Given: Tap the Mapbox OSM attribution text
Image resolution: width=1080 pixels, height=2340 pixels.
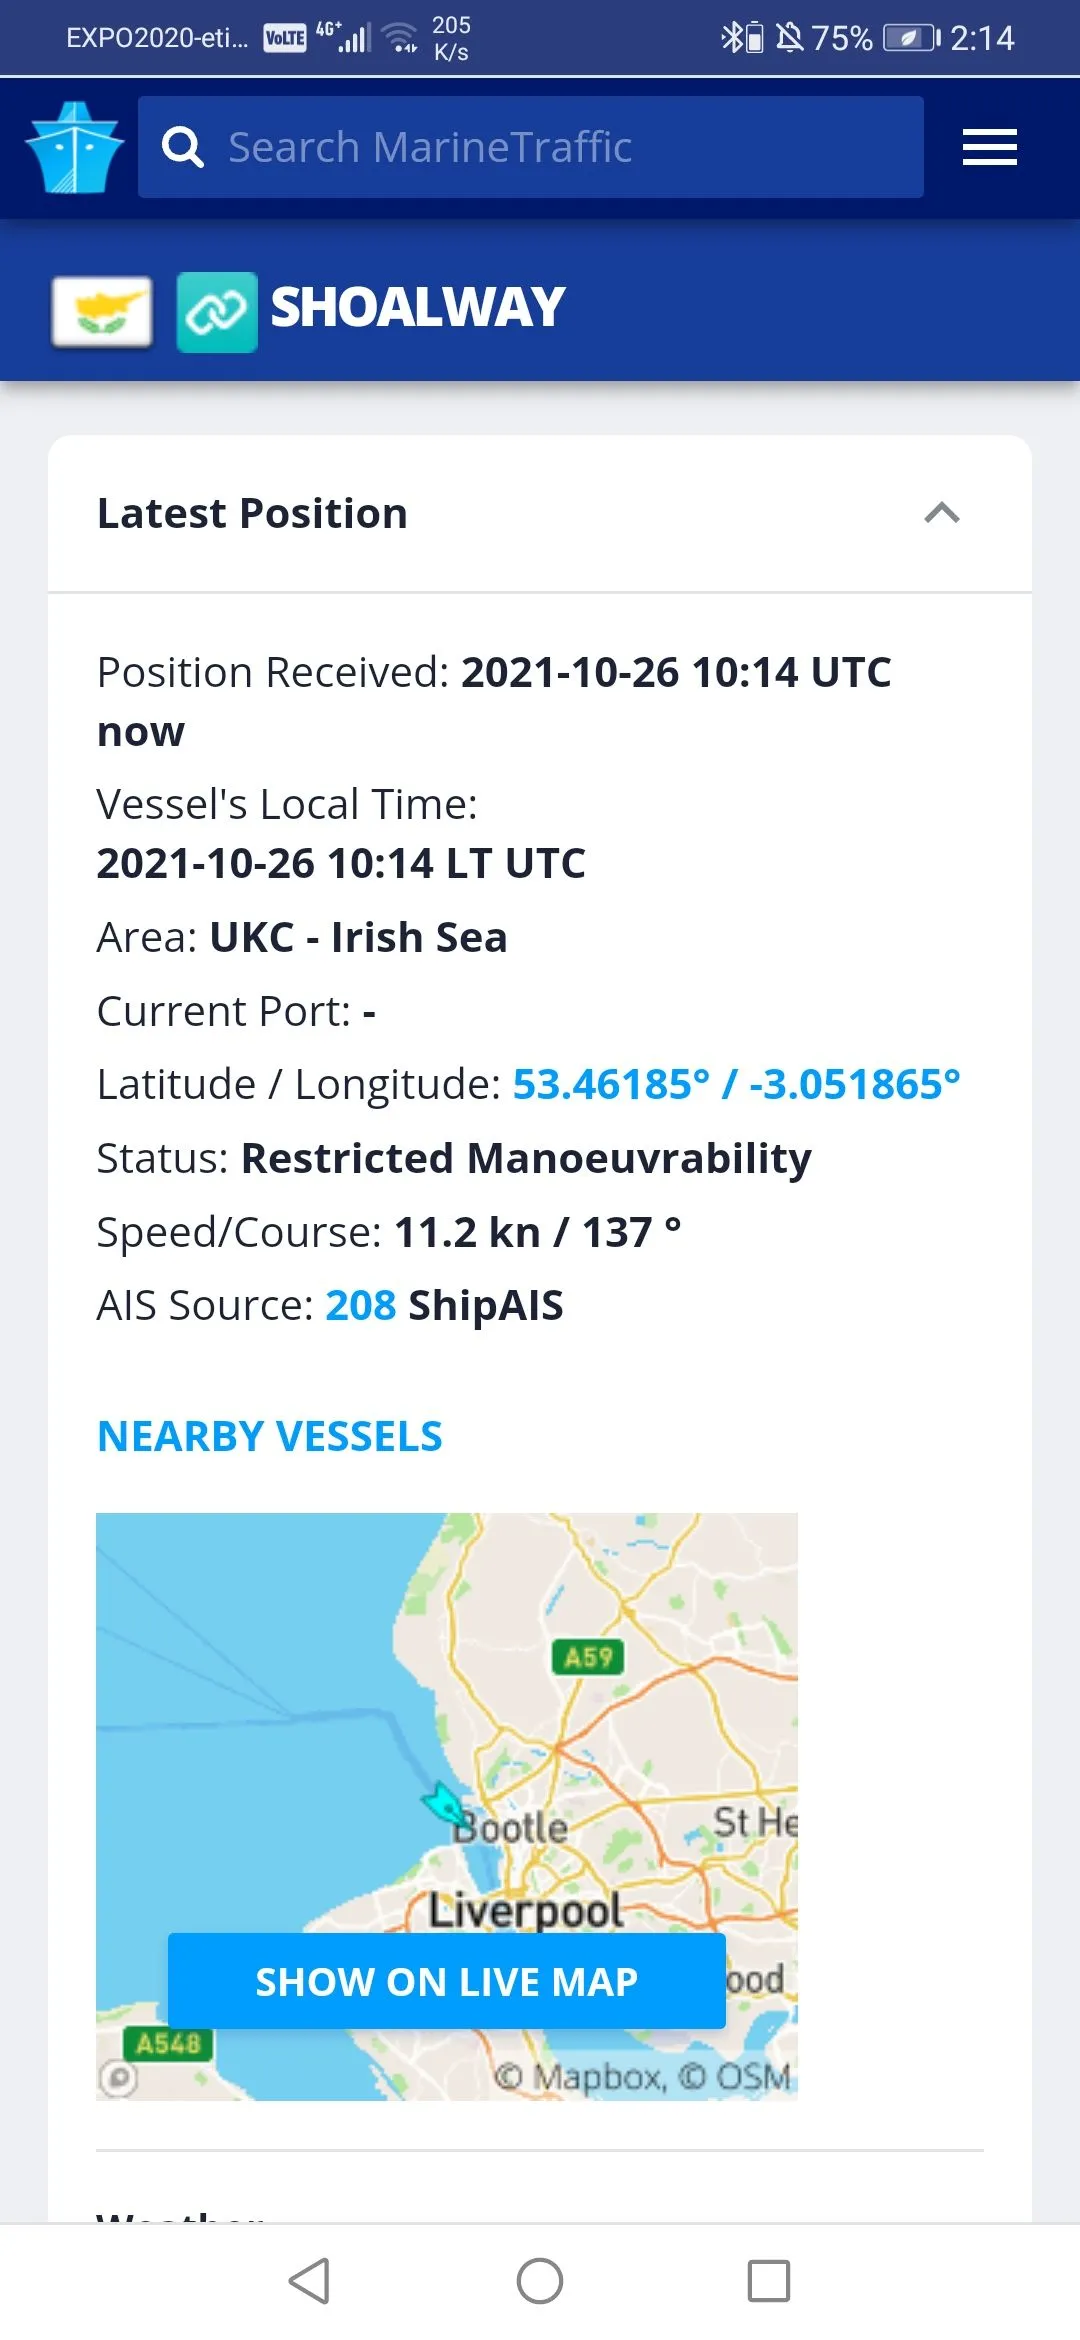Looking at the screenshot, I should 644,2078.
